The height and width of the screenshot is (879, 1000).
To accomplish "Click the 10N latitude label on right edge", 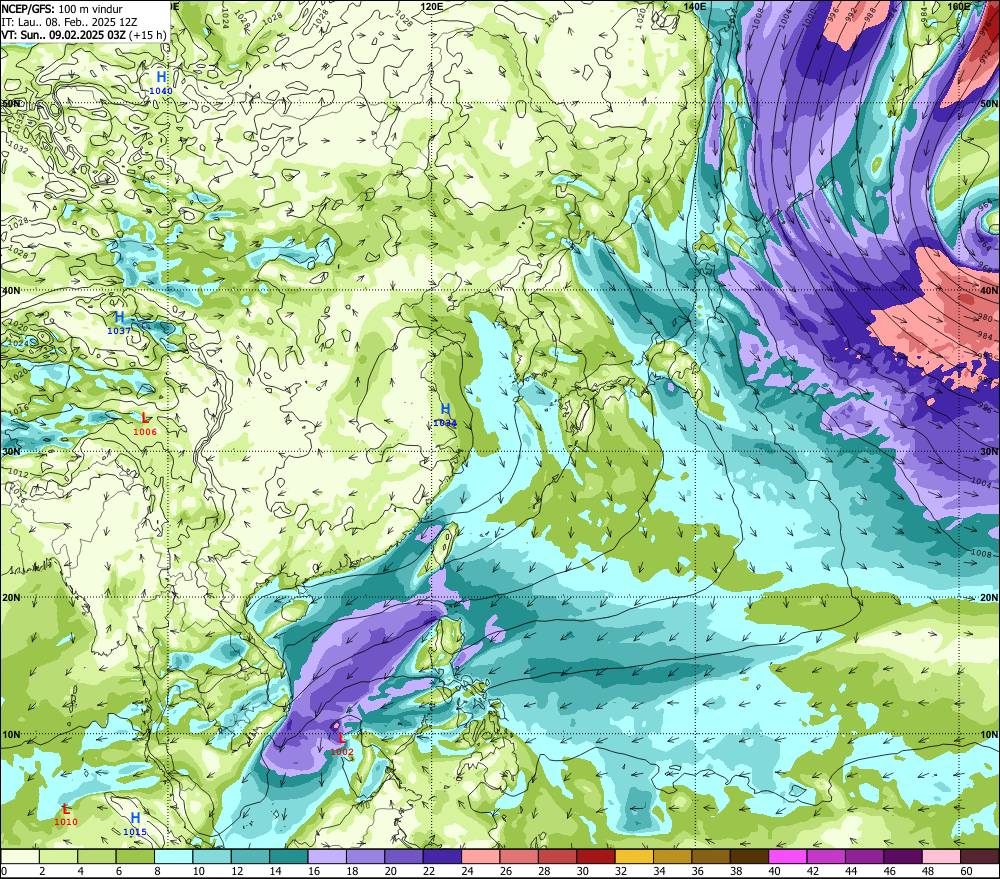I will pos(989,735).
